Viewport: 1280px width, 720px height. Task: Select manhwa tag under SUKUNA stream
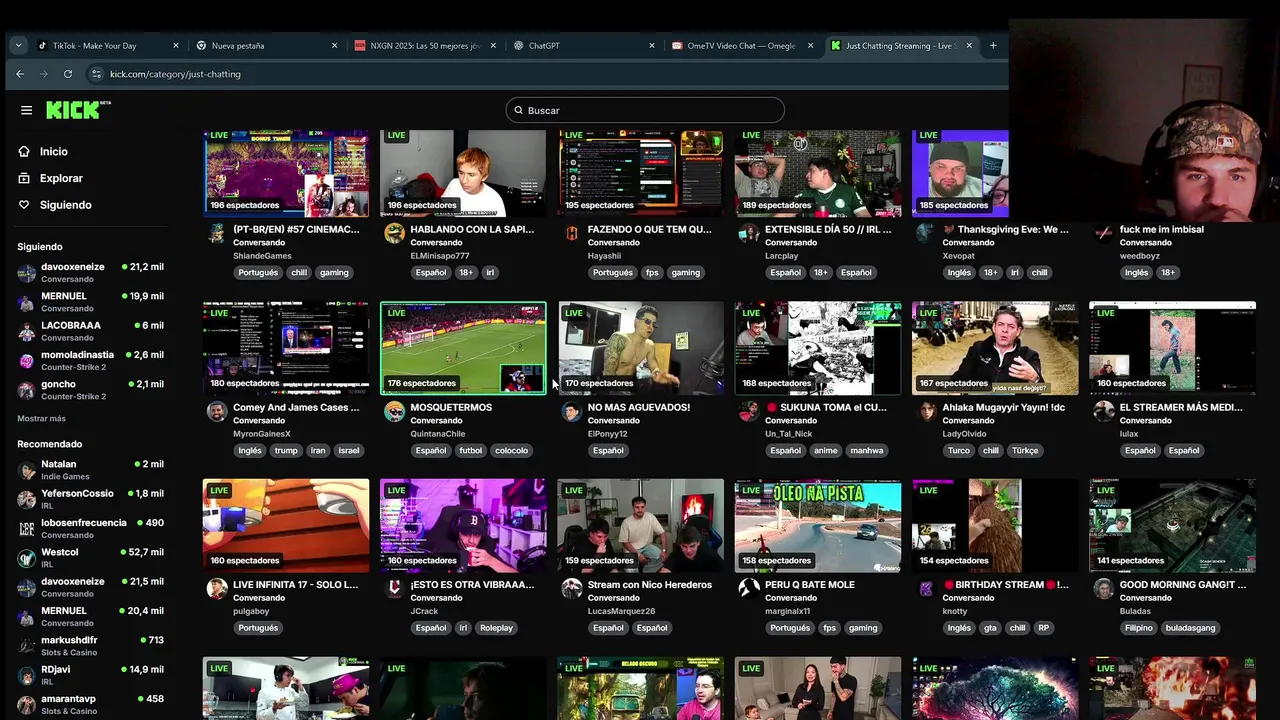pyautogui.click(x=867, y=451)
